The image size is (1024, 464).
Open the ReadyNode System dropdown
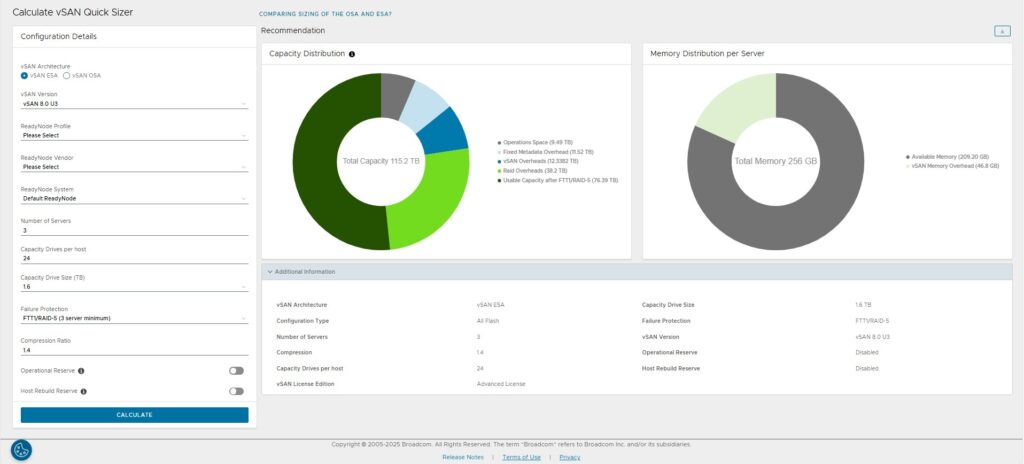pyautogui.click(x=135, y=198)
